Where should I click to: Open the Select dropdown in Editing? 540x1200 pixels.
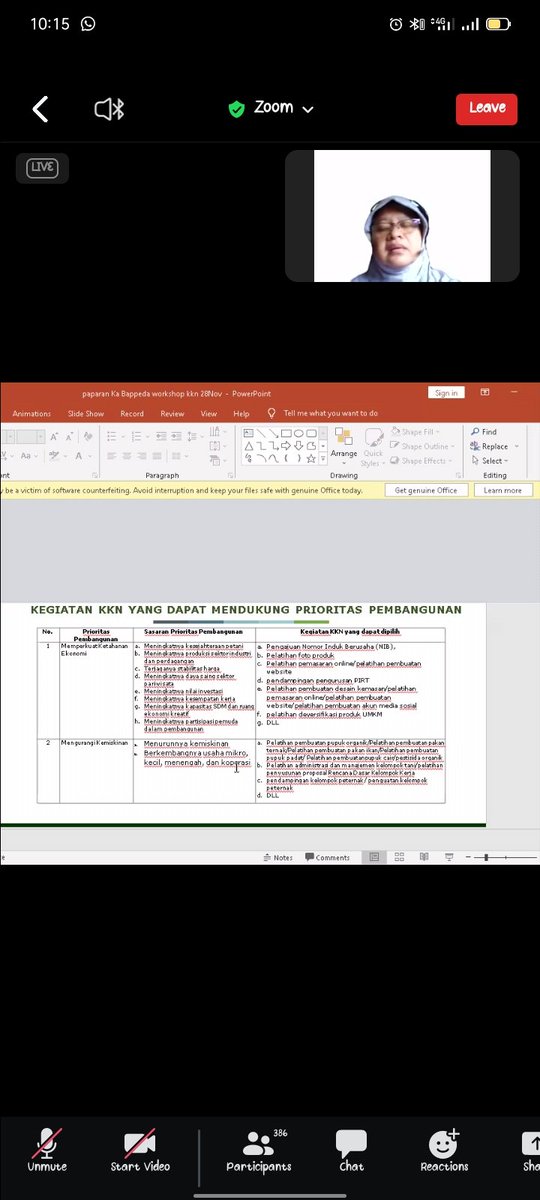click(x=487, y=461)
